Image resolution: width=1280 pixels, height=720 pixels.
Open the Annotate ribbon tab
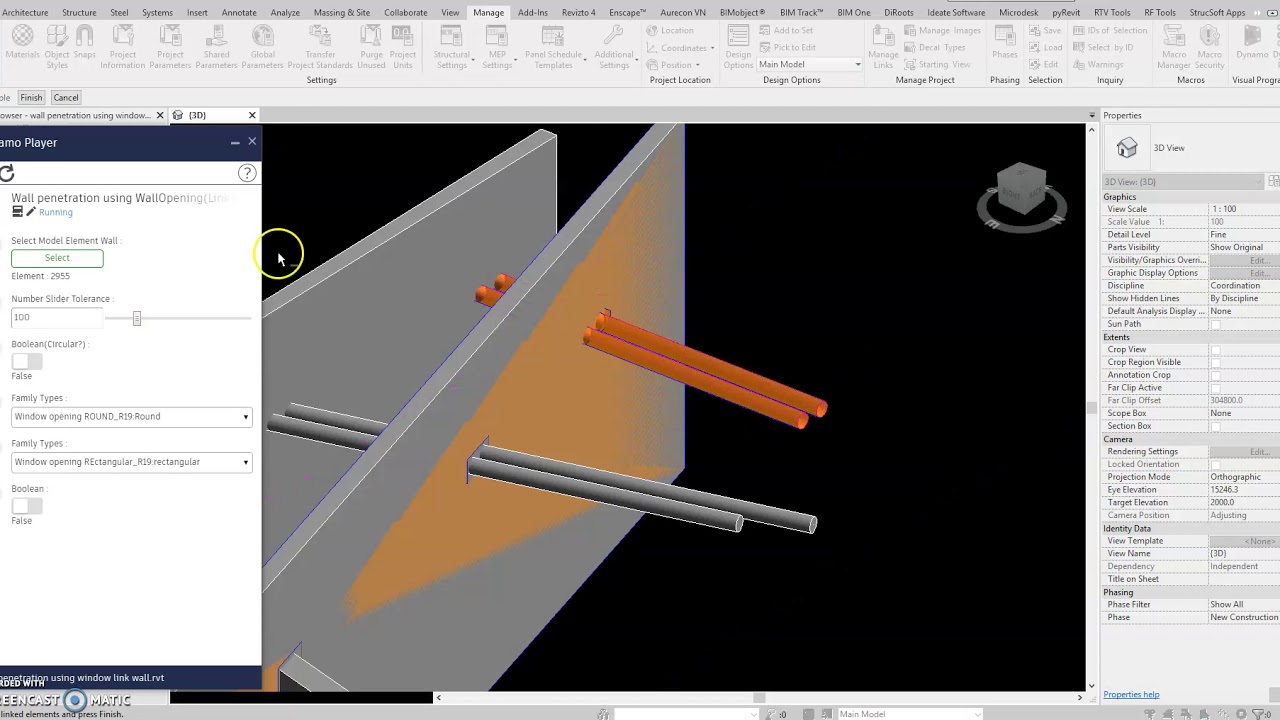[239, 13]
